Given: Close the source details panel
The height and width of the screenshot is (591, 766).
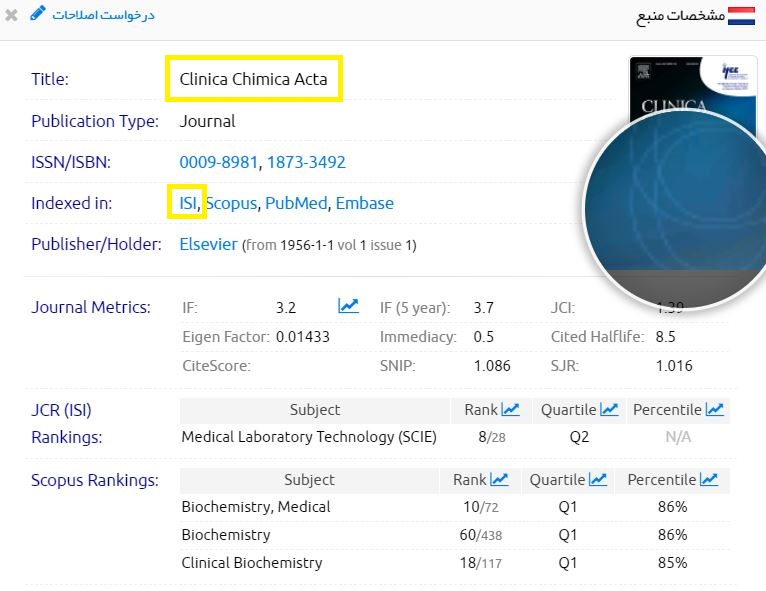Looking at the screenshot, I should point(11,16).
